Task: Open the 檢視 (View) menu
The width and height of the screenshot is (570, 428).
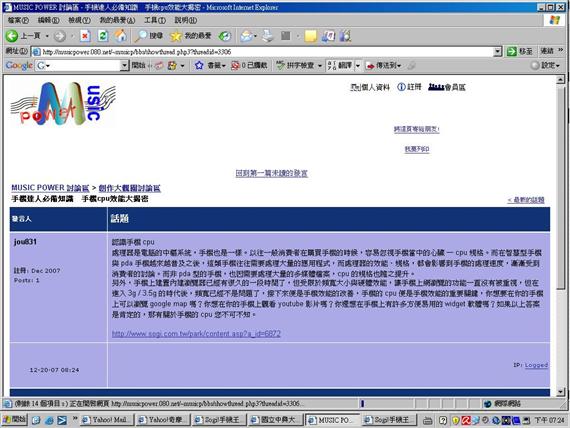Action: [80, 20]
